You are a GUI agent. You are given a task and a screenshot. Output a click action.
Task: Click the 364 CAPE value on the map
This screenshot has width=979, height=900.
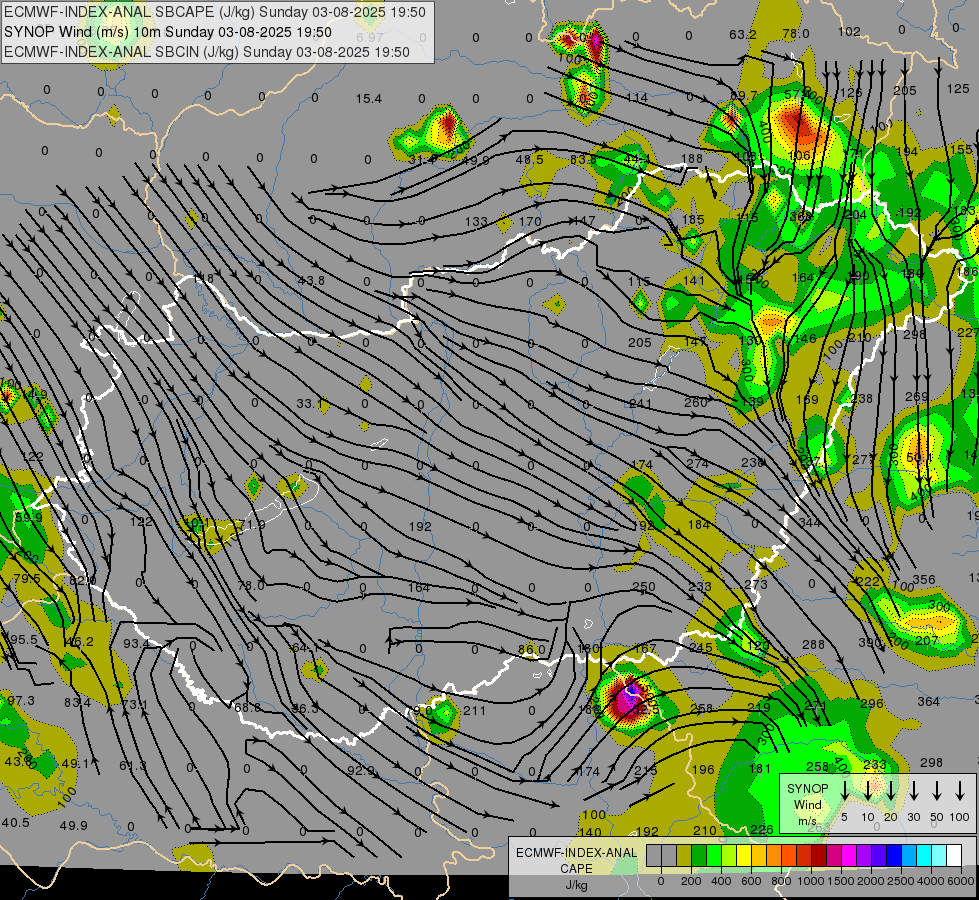(x=928, y=701)
